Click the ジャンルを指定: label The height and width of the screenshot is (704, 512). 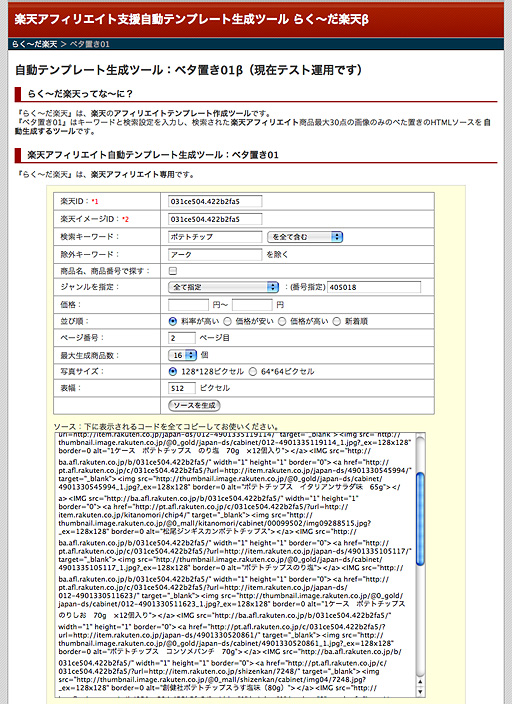90,287
